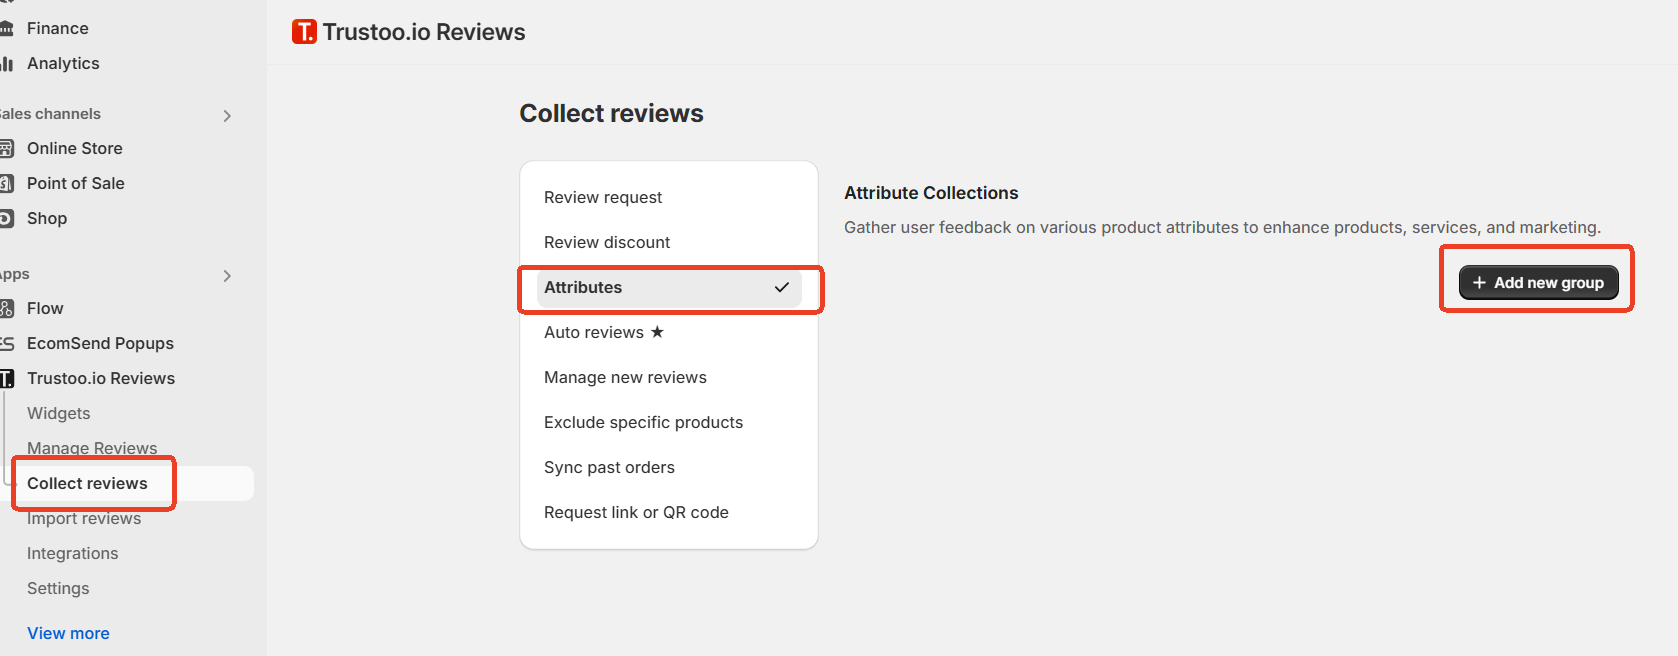Screen dimensions: 1678x656
Task: Click the Trustoo.io logo icon in header
Action: coord(304,32)
